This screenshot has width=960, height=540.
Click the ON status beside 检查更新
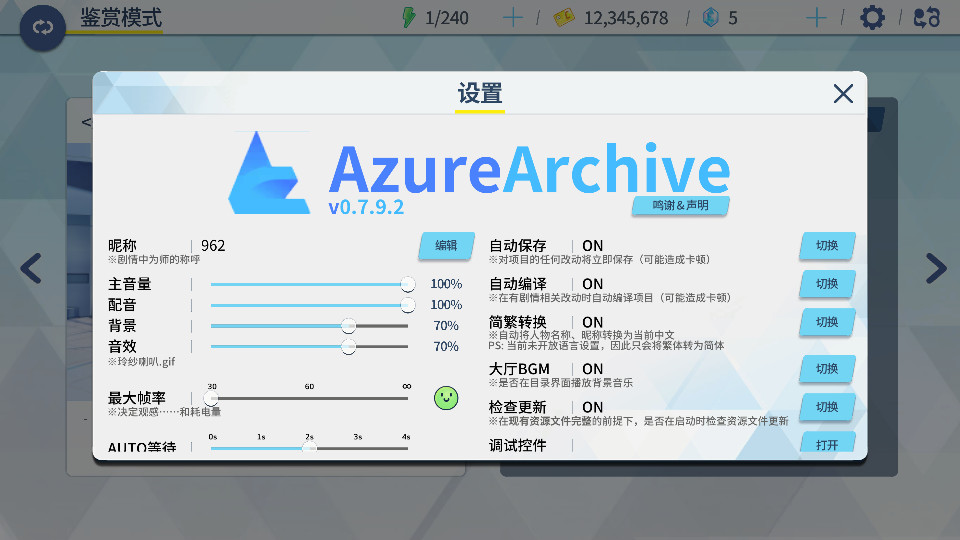tap(593, 407)
